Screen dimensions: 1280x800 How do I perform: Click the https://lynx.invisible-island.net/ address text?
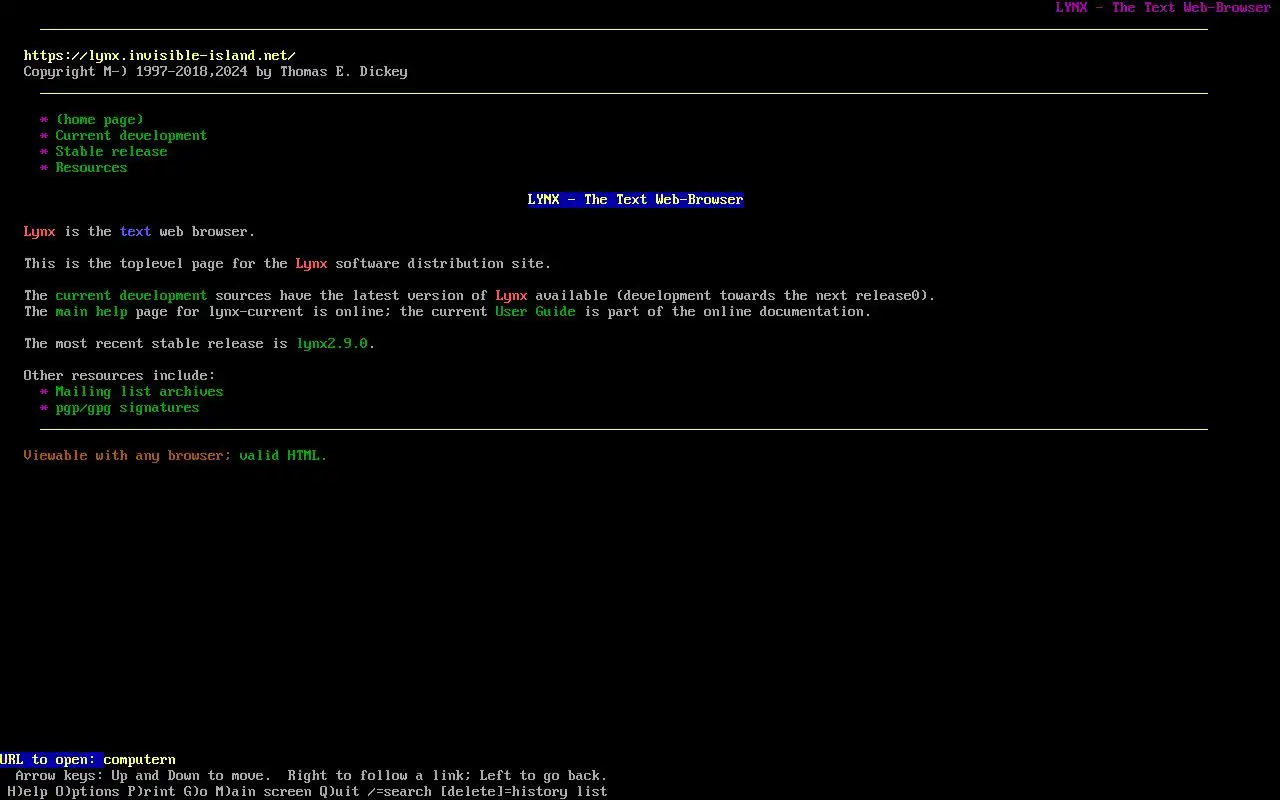point(160,56)
